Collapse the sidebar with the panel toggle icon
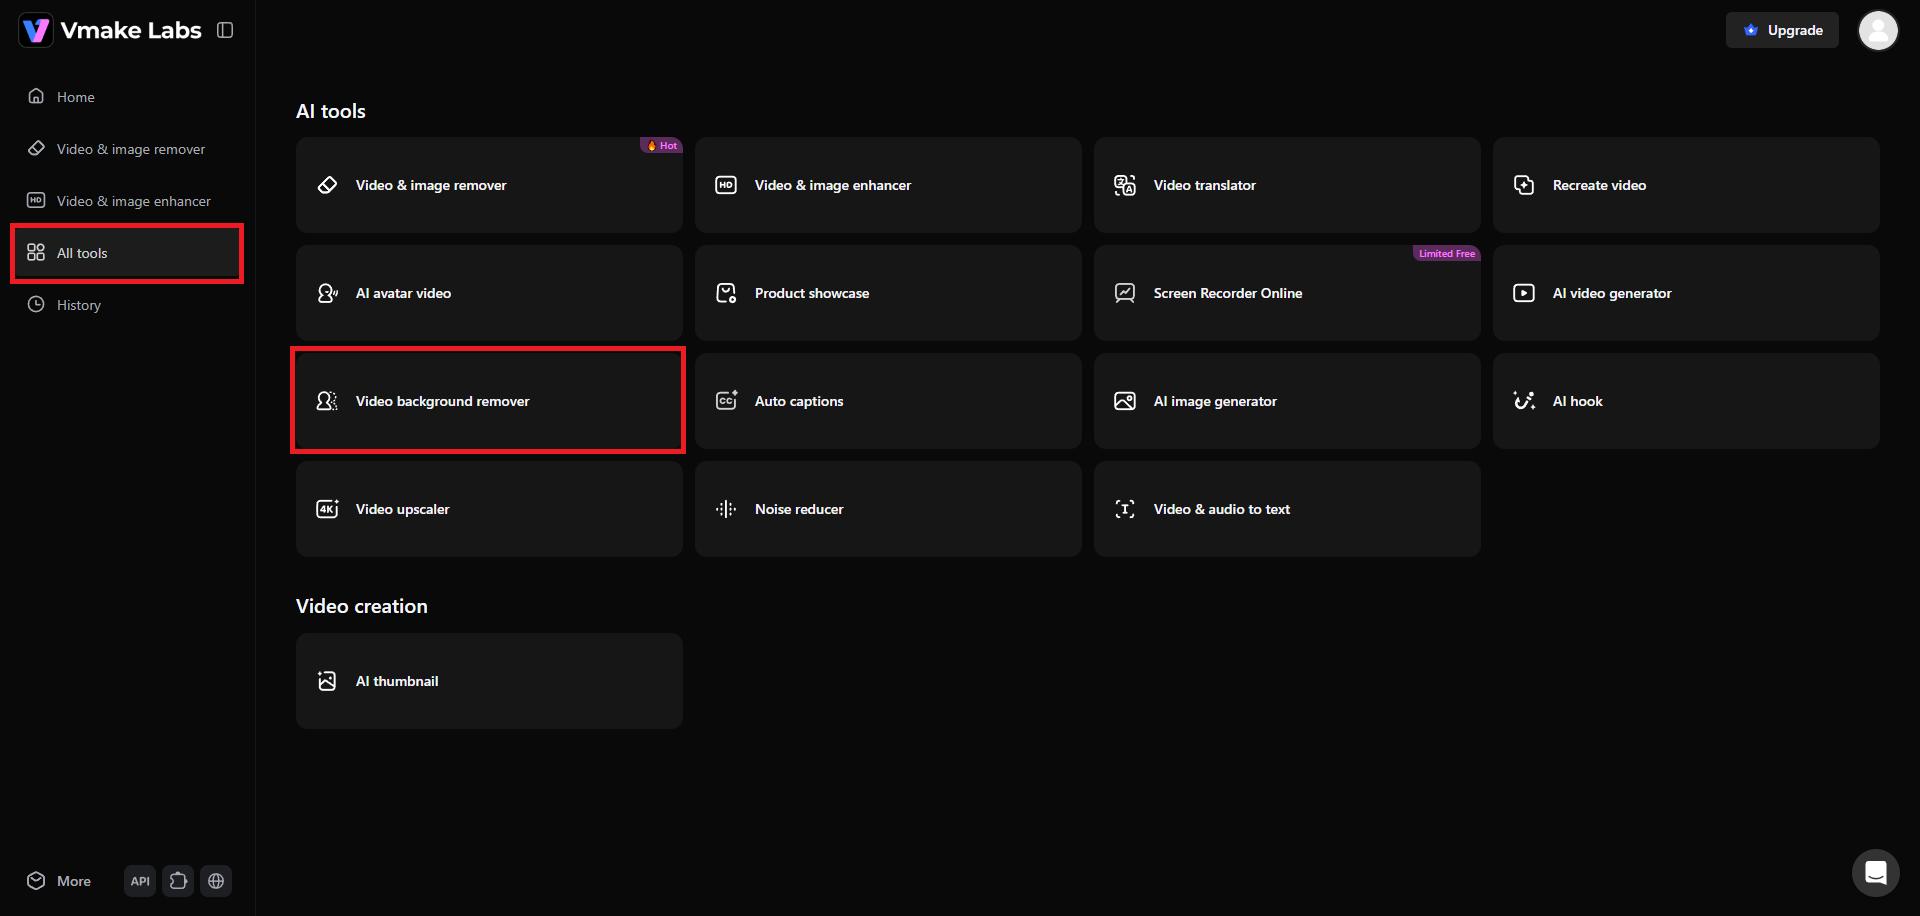 (x=225, y=30)
